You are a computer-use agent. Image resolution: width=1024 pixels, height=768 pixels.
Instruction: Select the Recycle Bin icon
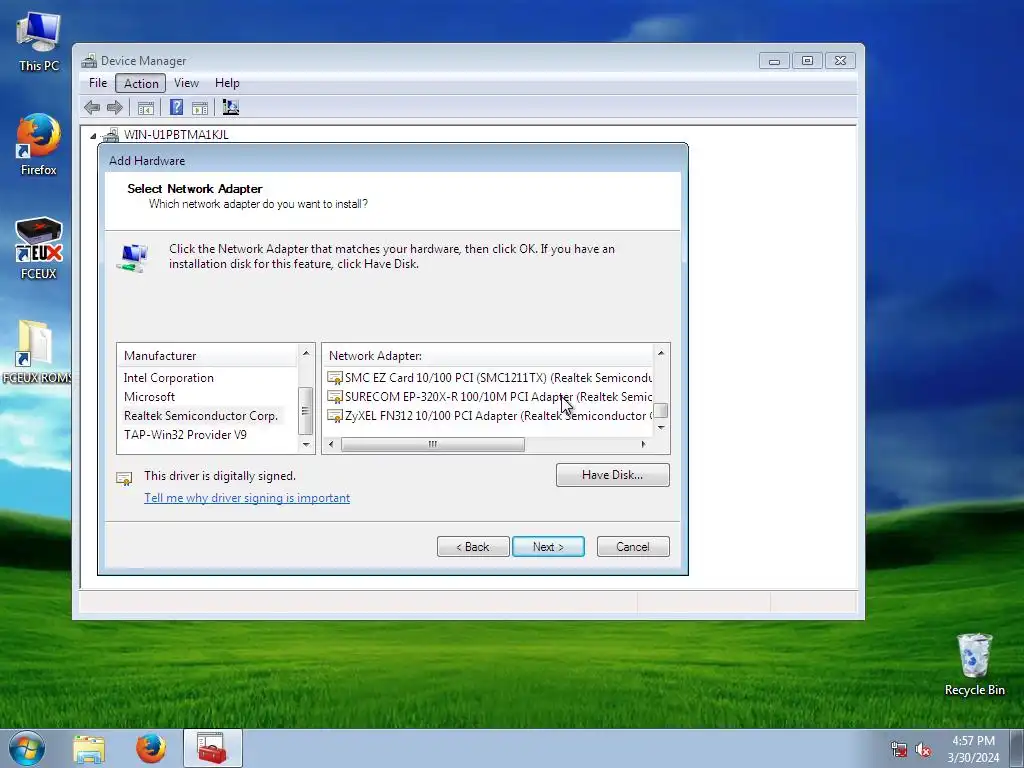974,665
